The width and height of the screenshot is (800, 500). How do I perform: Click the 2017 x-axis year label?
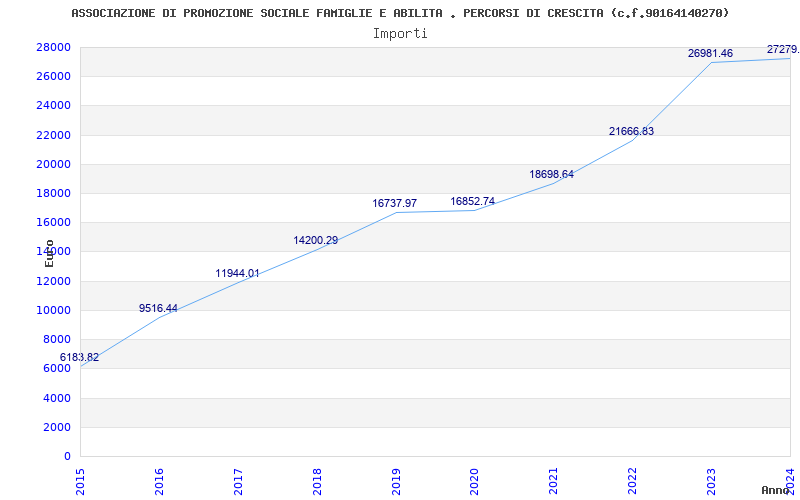[238, 482]
